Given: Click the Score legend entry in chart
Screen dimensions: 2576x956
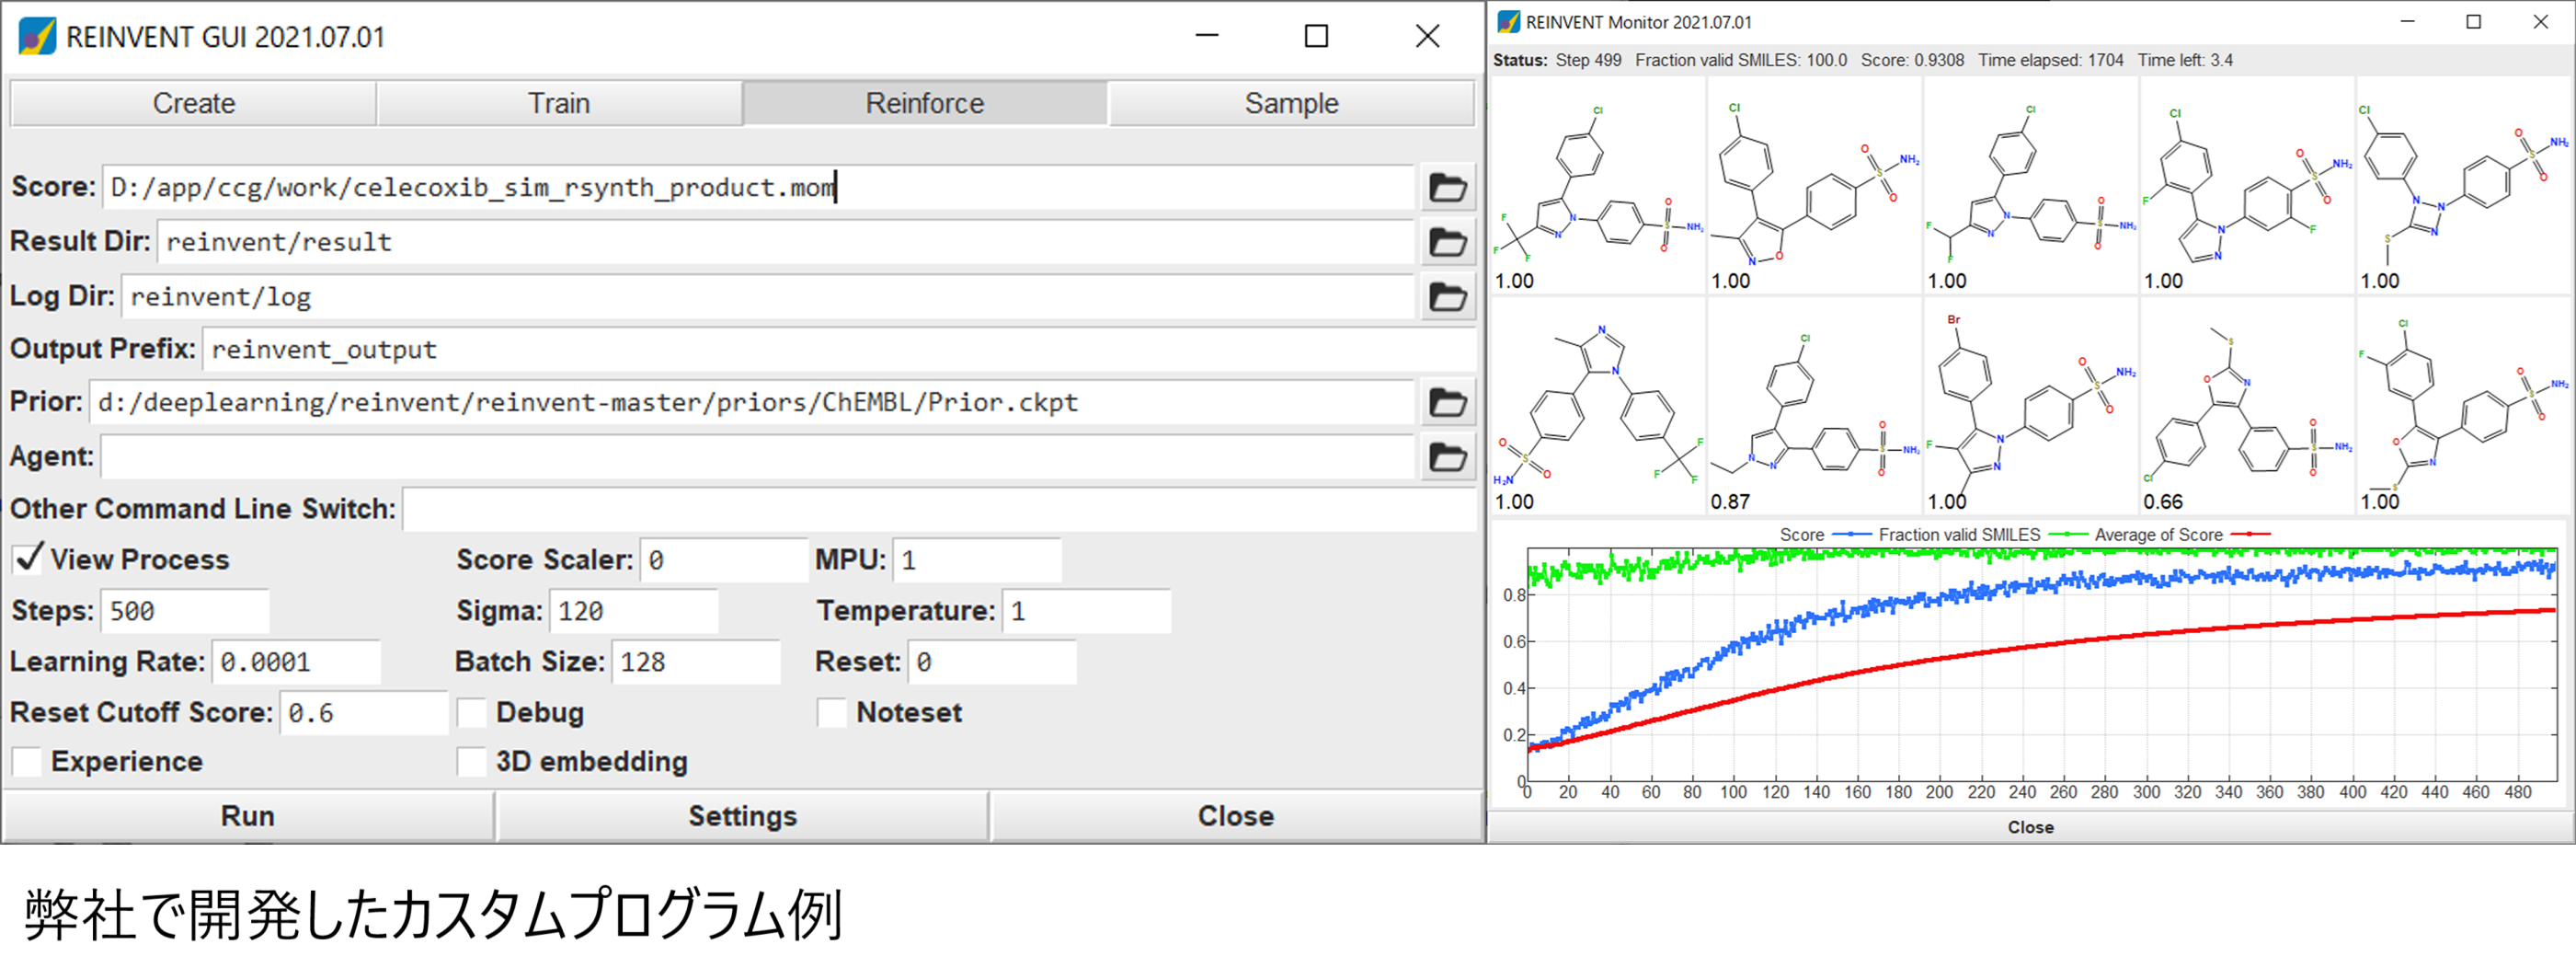Looking at the screenshot, I should click(1825, 535).
